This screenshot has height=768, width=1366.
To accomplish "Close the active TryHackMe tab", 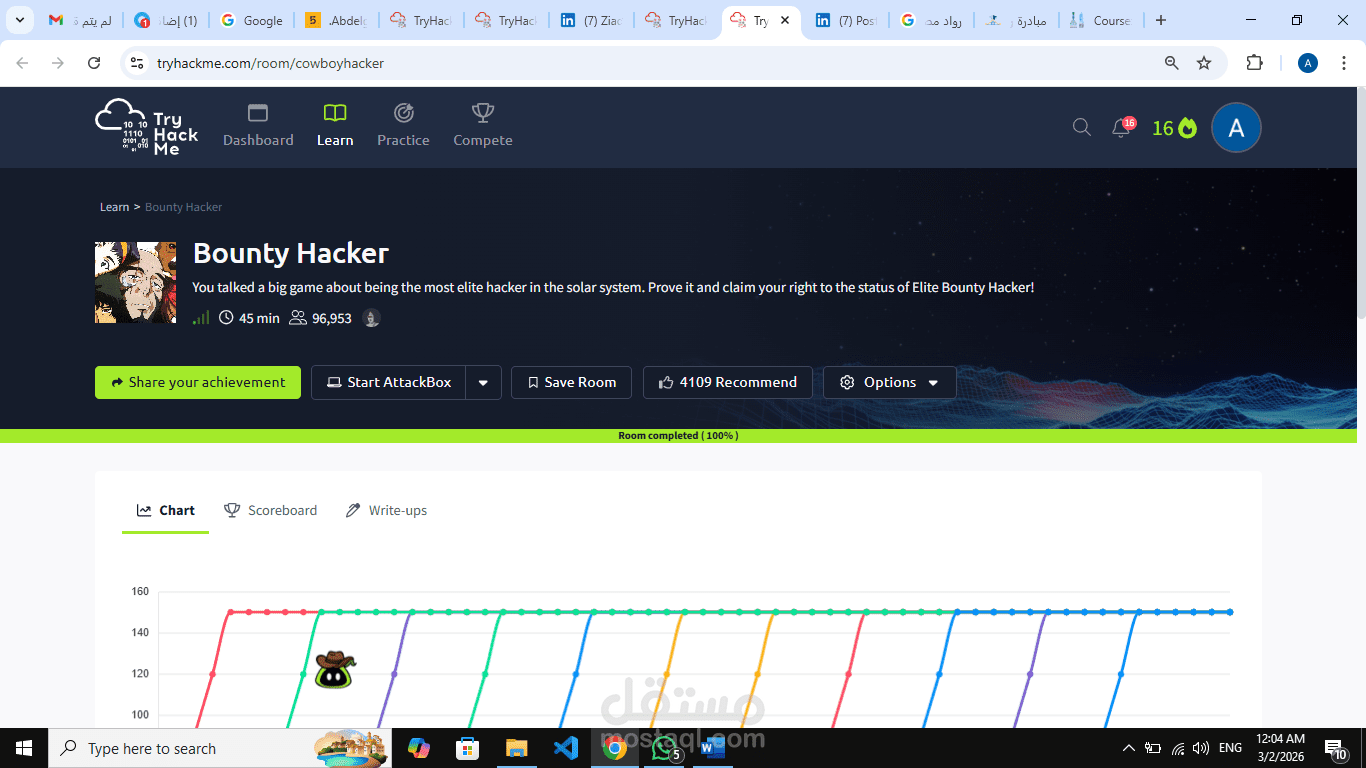I will click(785, 20).
